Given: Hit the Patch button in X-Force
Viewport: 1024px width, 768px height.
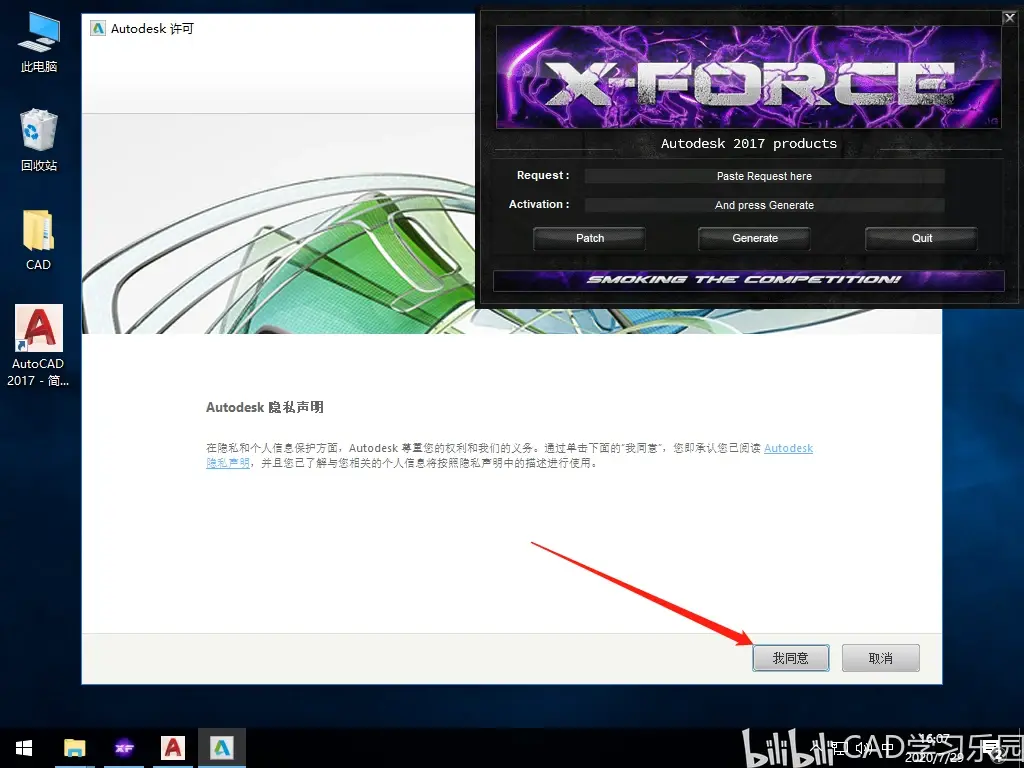Looking at the screenshot, I should coord(590,238).
